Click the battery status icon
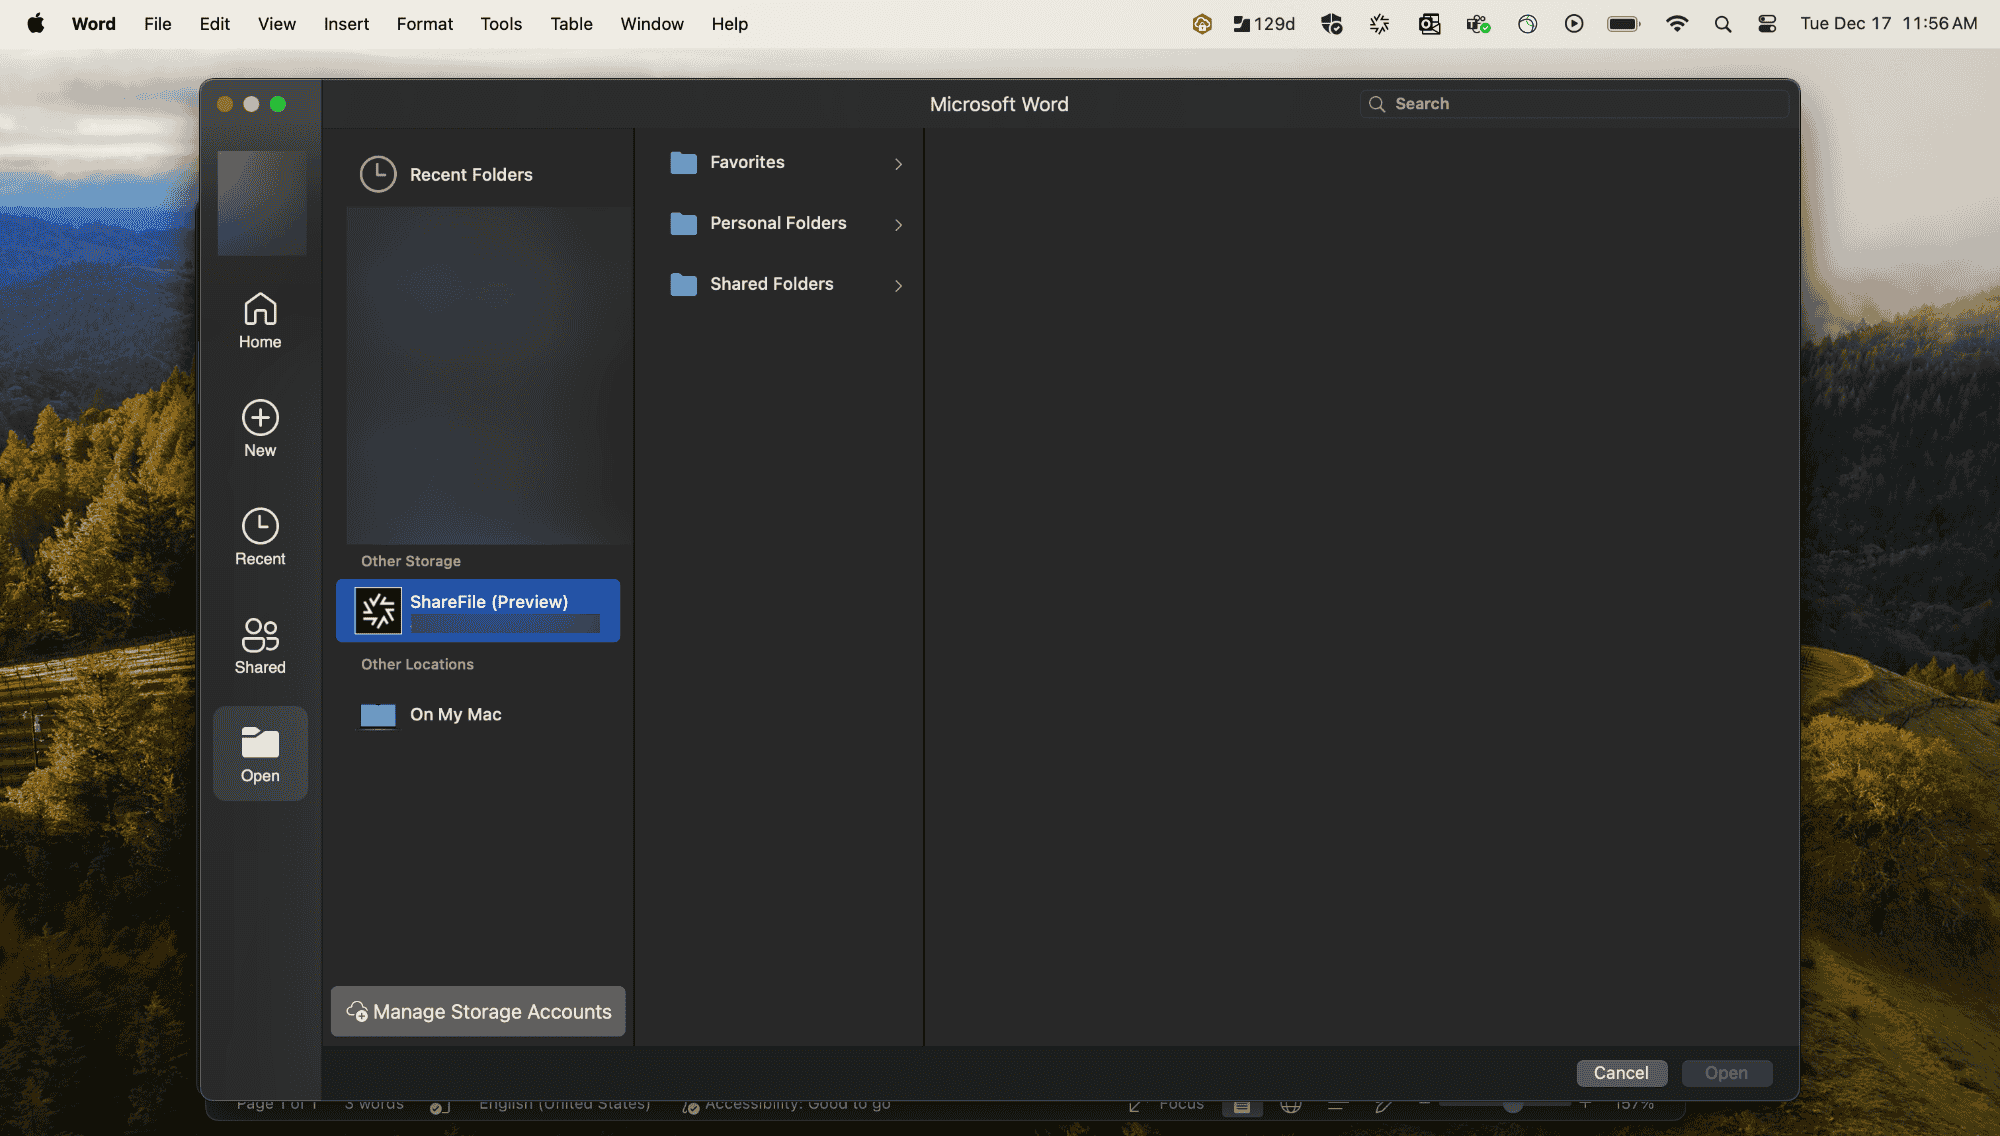The image size is (2000, 1136). pyautogui.click(x=1624, y=24)
